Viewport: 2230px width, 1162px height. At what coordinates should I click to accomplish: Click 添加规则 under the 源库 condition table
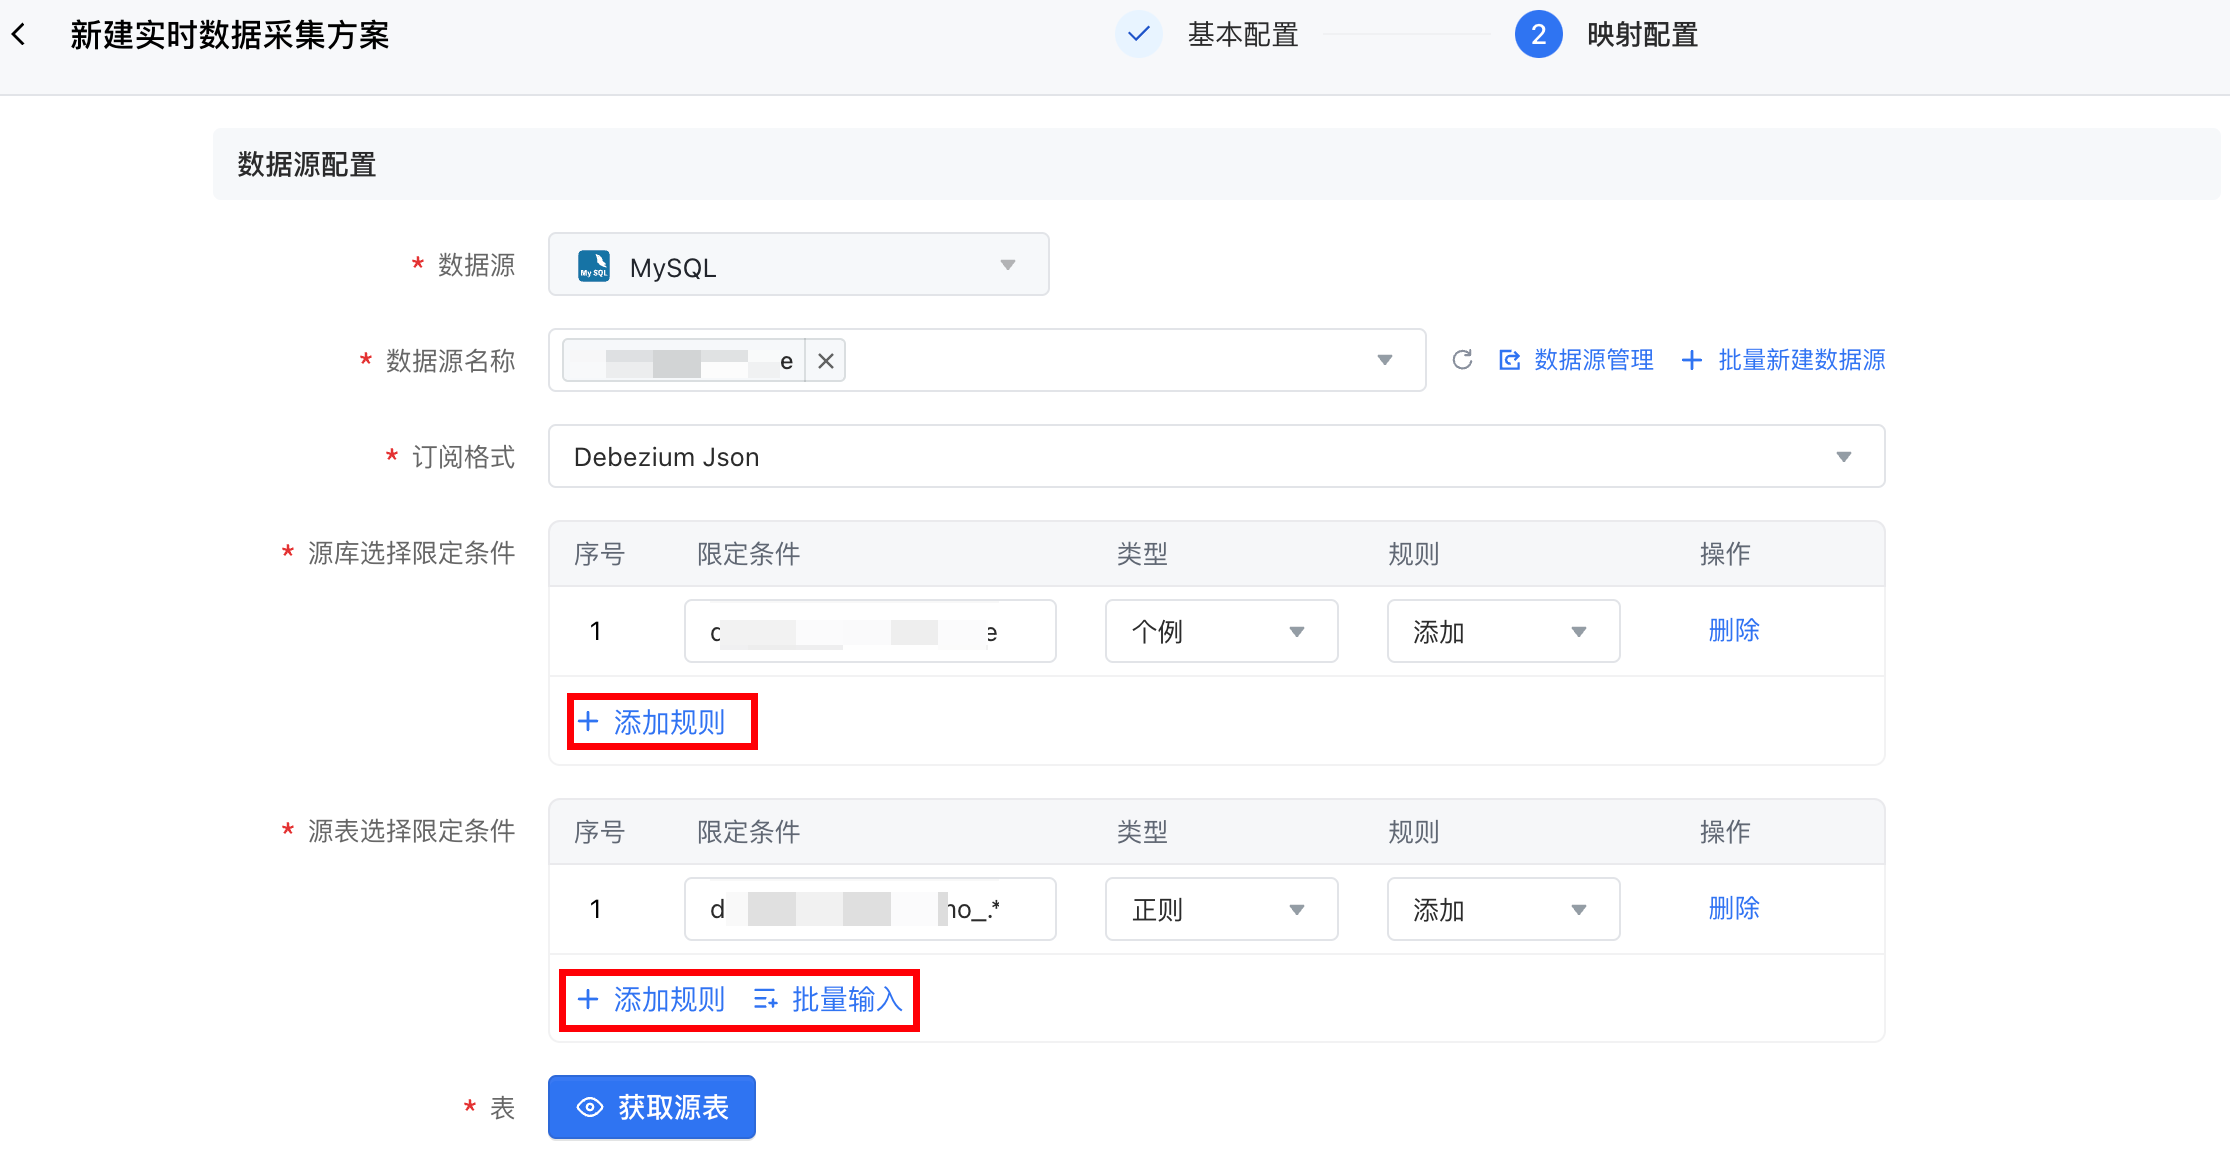[x=652, y=722]
